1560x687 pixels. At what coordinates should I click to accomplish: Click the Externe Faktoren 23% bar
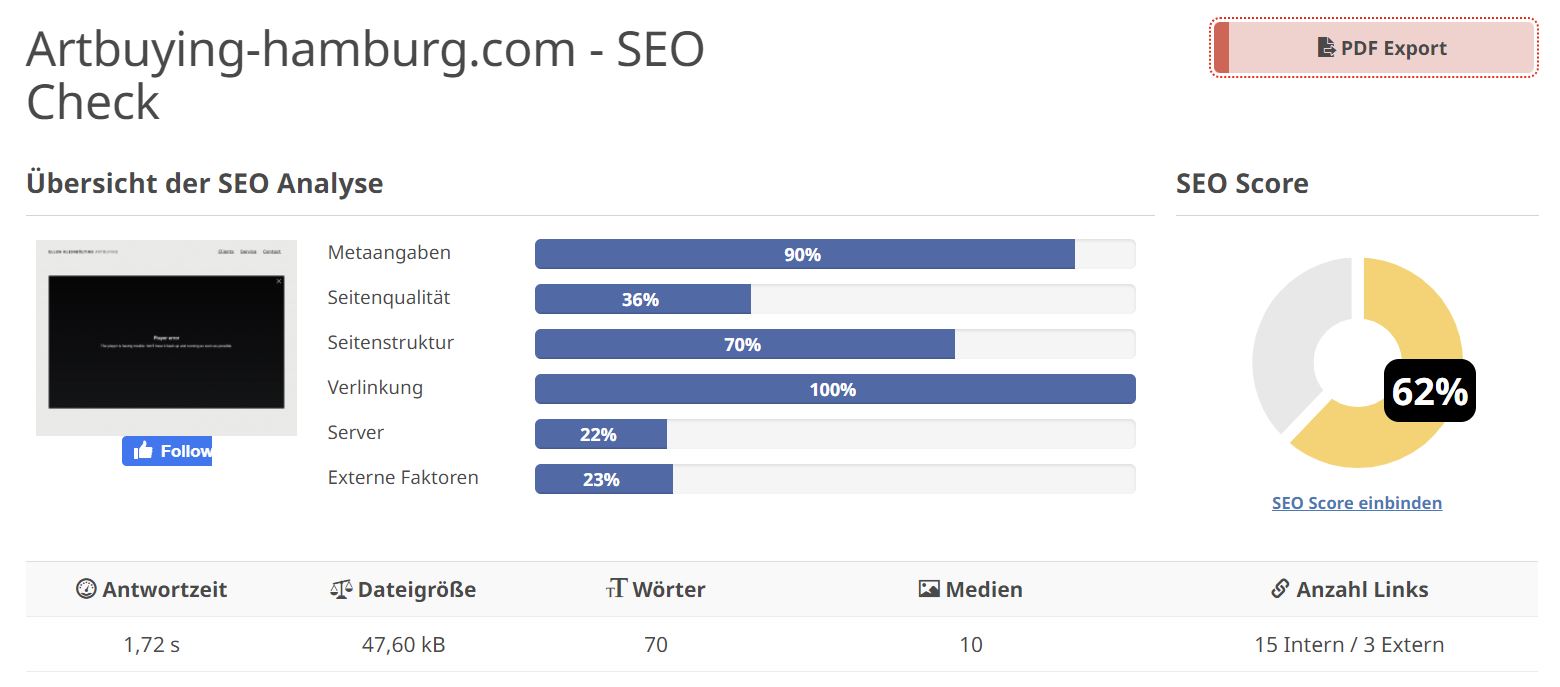coord(835,479)
